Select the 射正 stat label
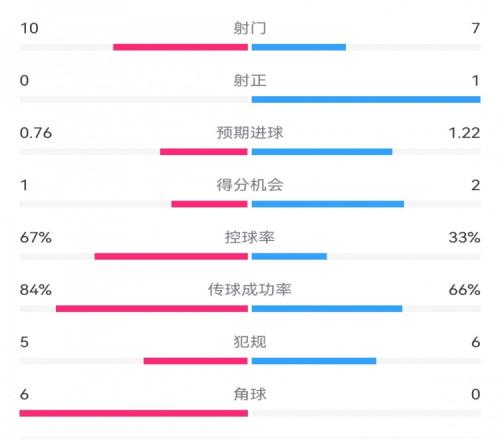 coord(250,80)
